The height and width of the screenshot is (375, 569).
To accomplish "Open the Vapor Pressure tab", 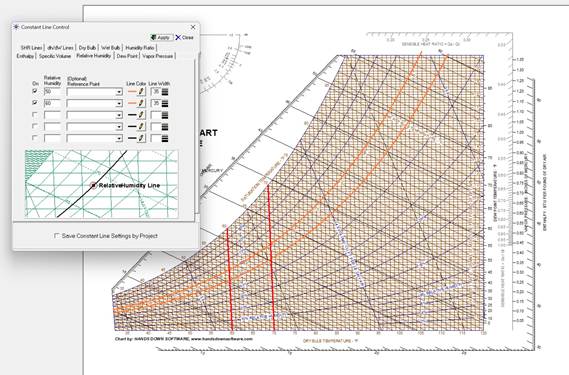I will coord(157,56).
